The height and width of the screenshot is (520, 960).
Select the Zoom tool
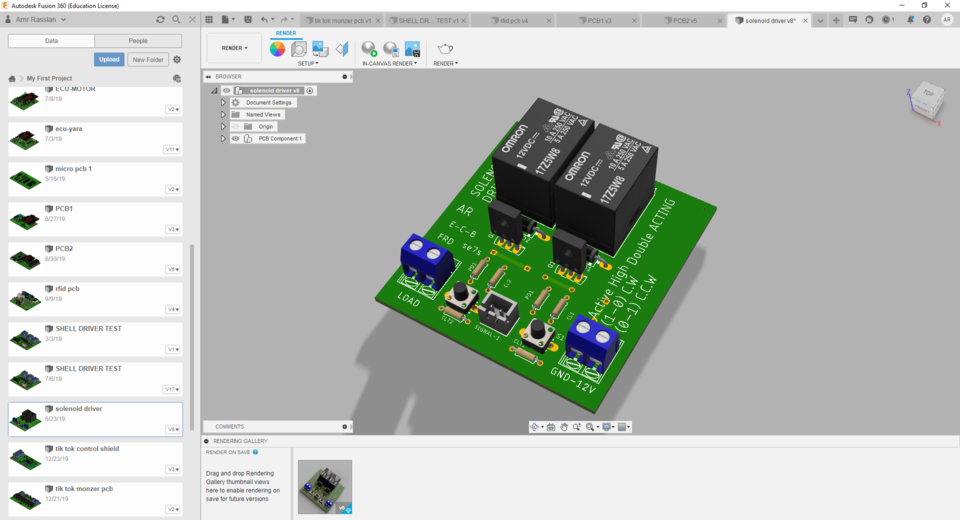click(577, 427)
